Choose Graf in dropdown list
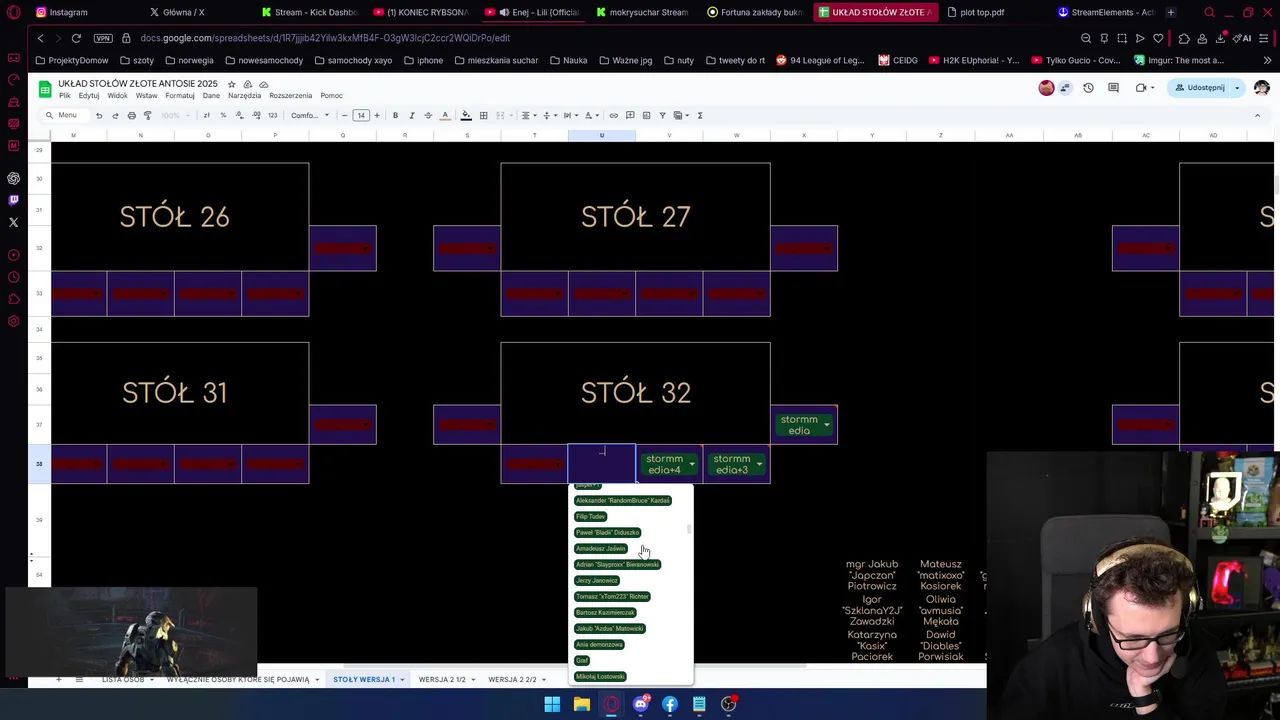1280x720 pixels. (x=582, y=661)
